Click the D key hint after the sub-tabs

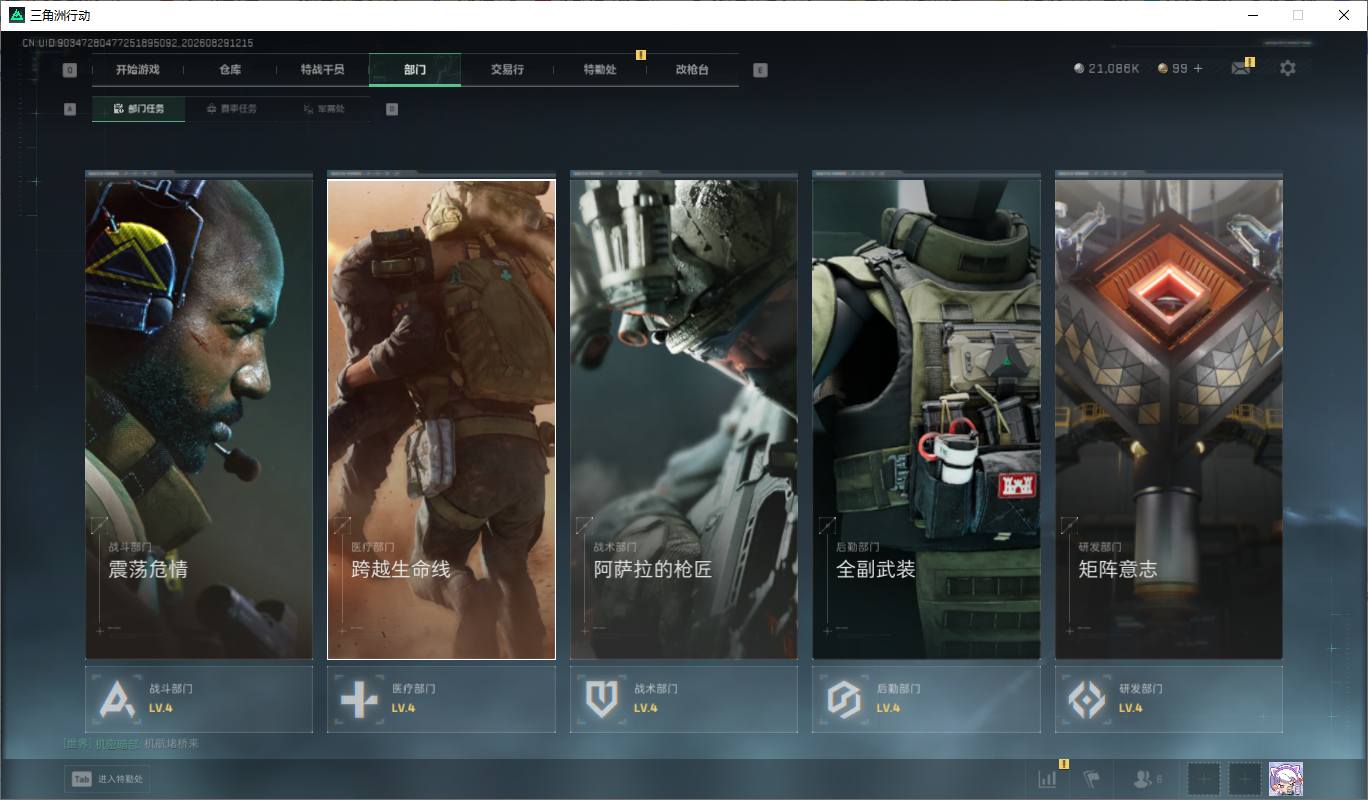[391, 109]
